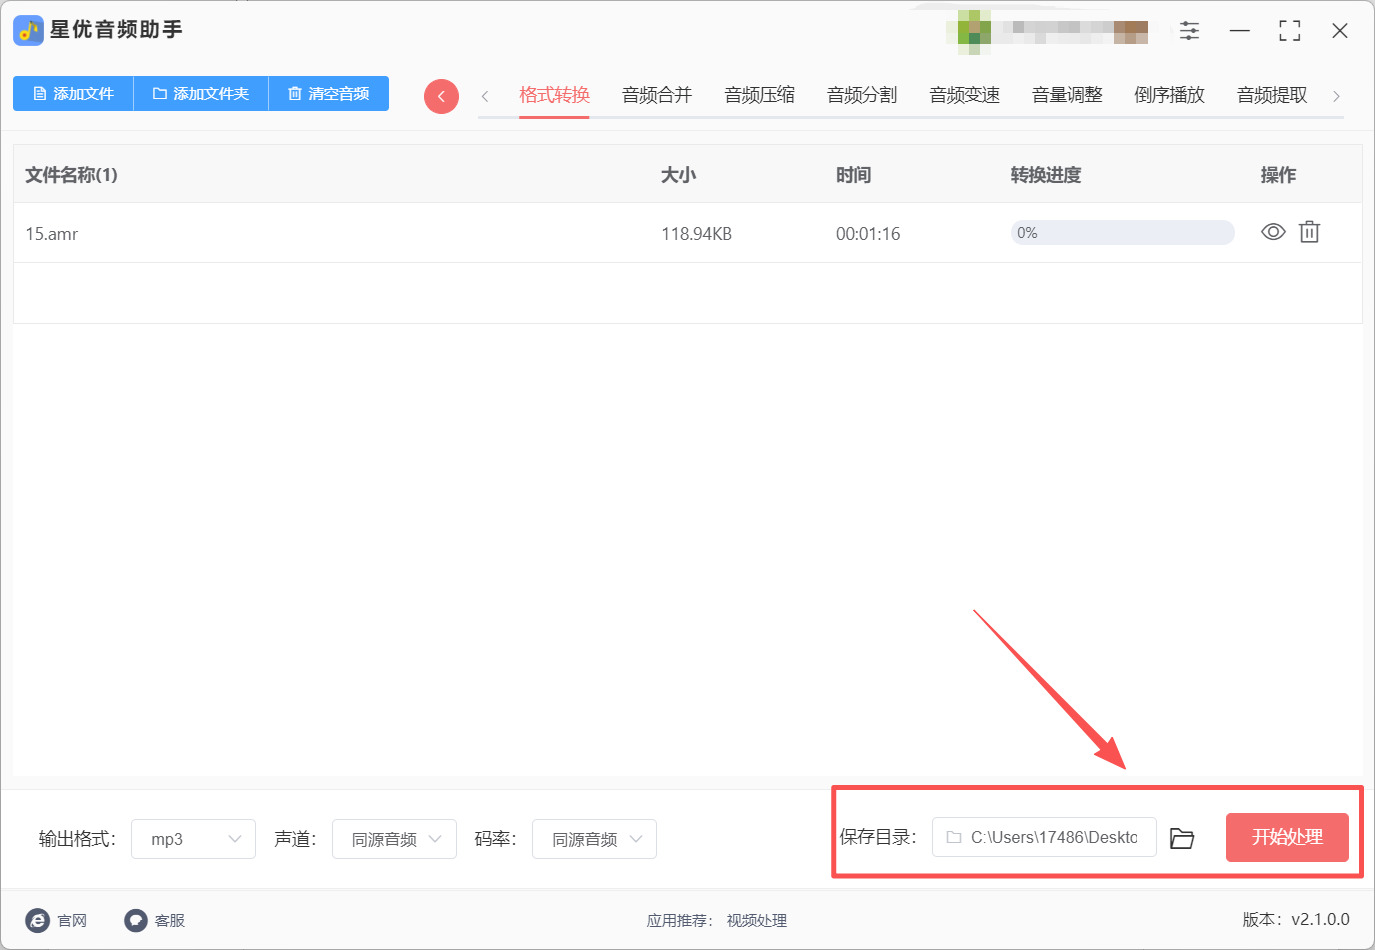The image size is (1375, 950).
Task: Switch to the 倒序播放 tab
Action: point(1169,95)
